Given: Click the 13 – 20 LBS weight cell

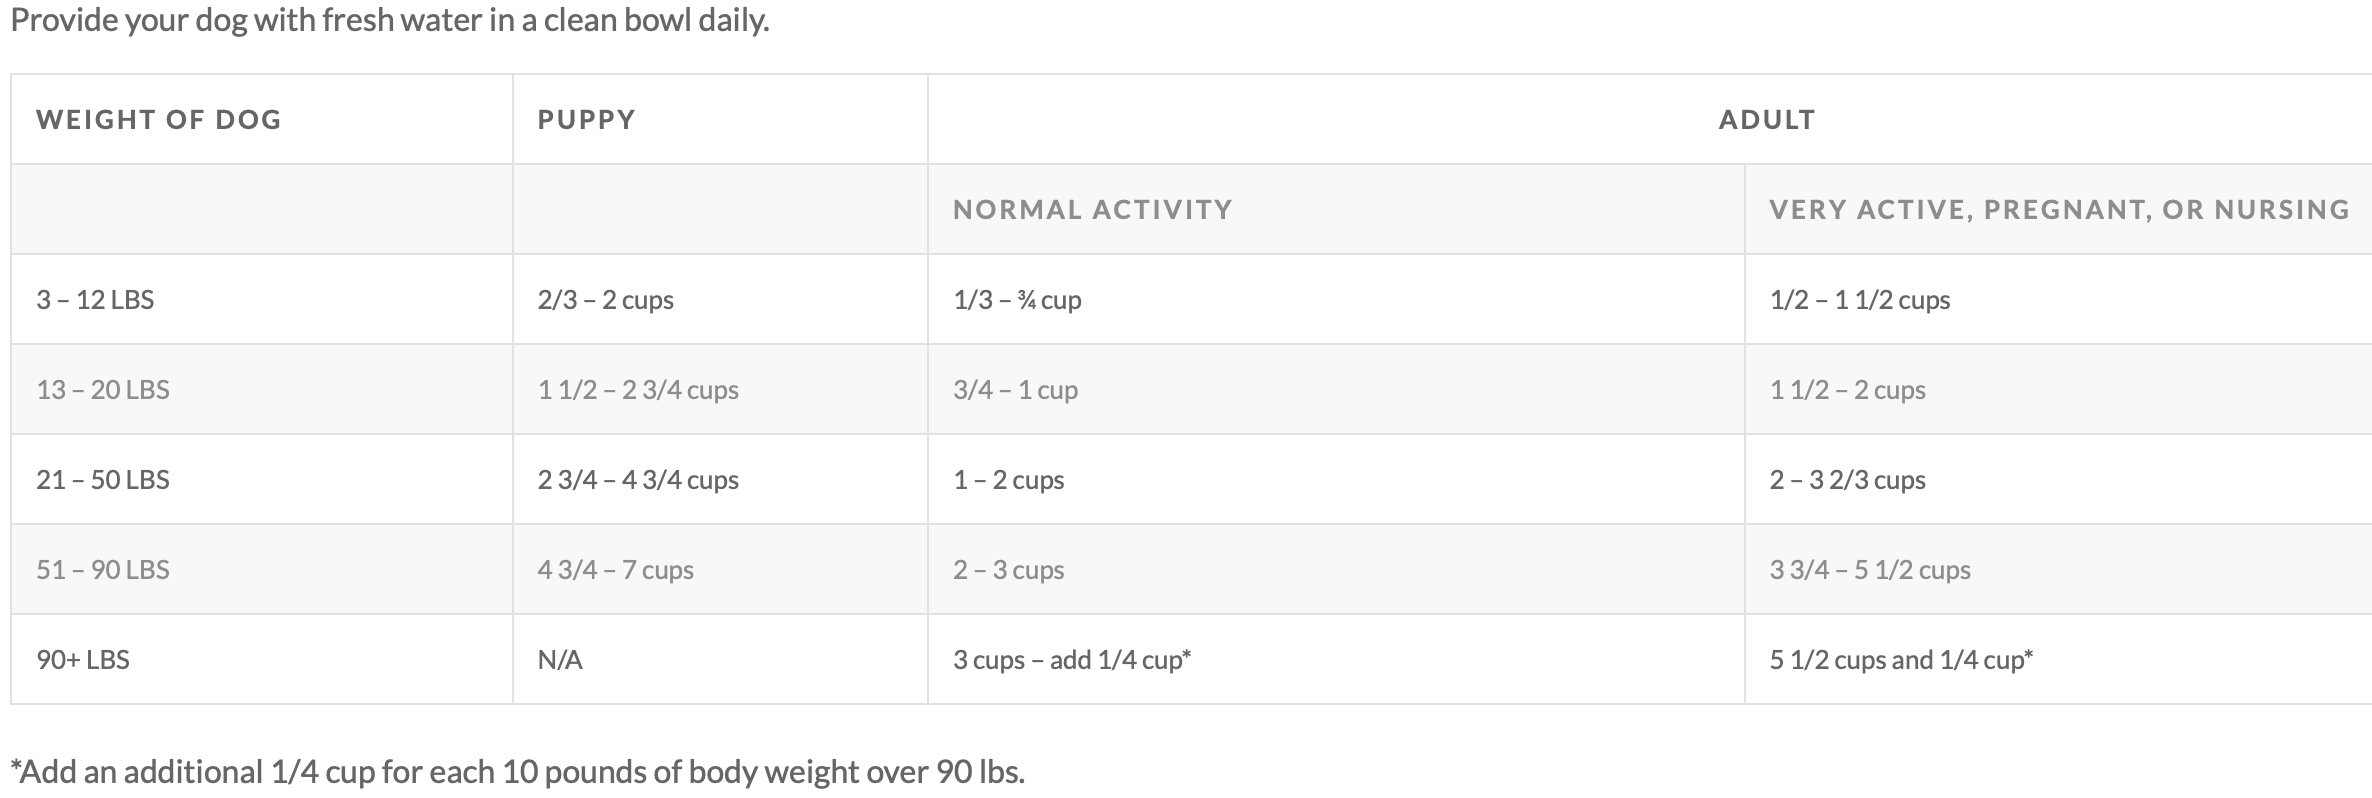Looking at the screenshot, I should click(x=103, y=390).
